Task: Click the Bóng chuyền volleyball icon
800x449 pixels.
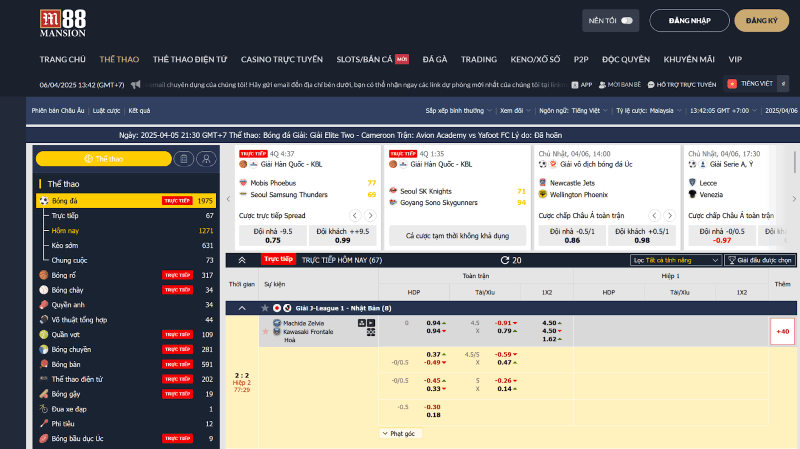Action: tap(44, 350)
